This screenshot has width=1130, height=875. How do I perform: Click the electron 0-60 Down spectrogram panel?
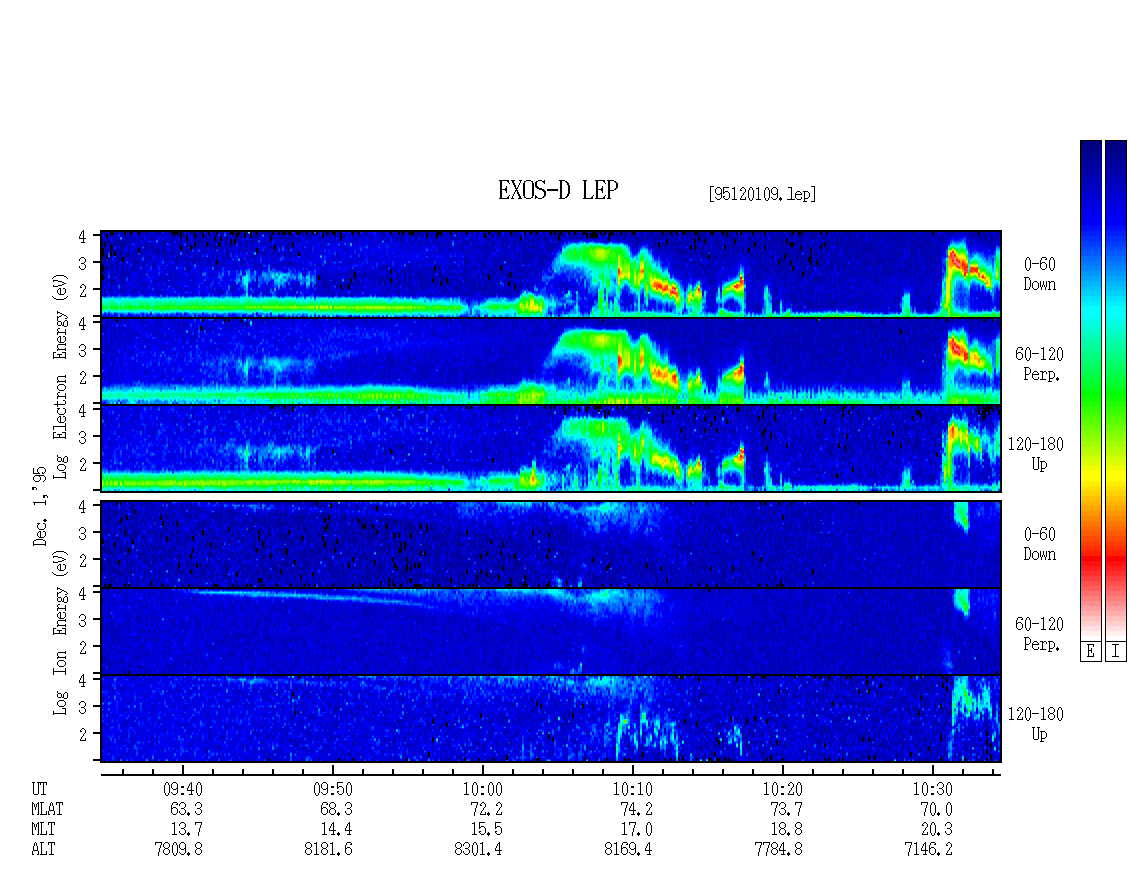(x=551, y=273)
